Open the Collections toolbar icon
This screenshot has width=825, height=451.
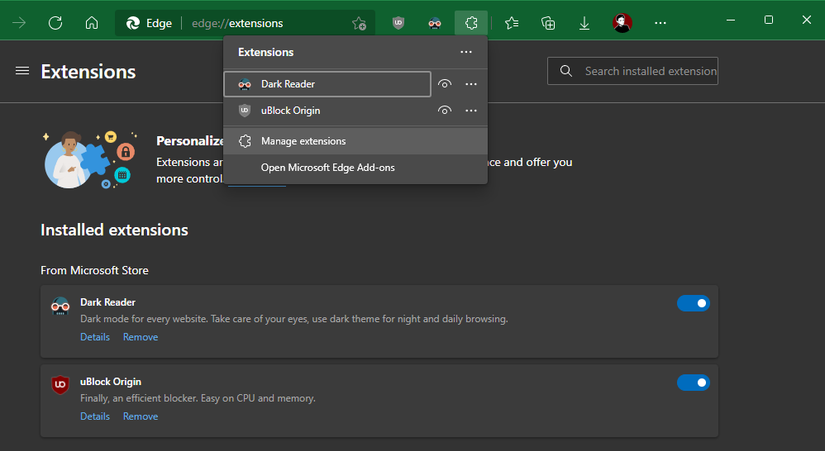[x=547, y=22]
